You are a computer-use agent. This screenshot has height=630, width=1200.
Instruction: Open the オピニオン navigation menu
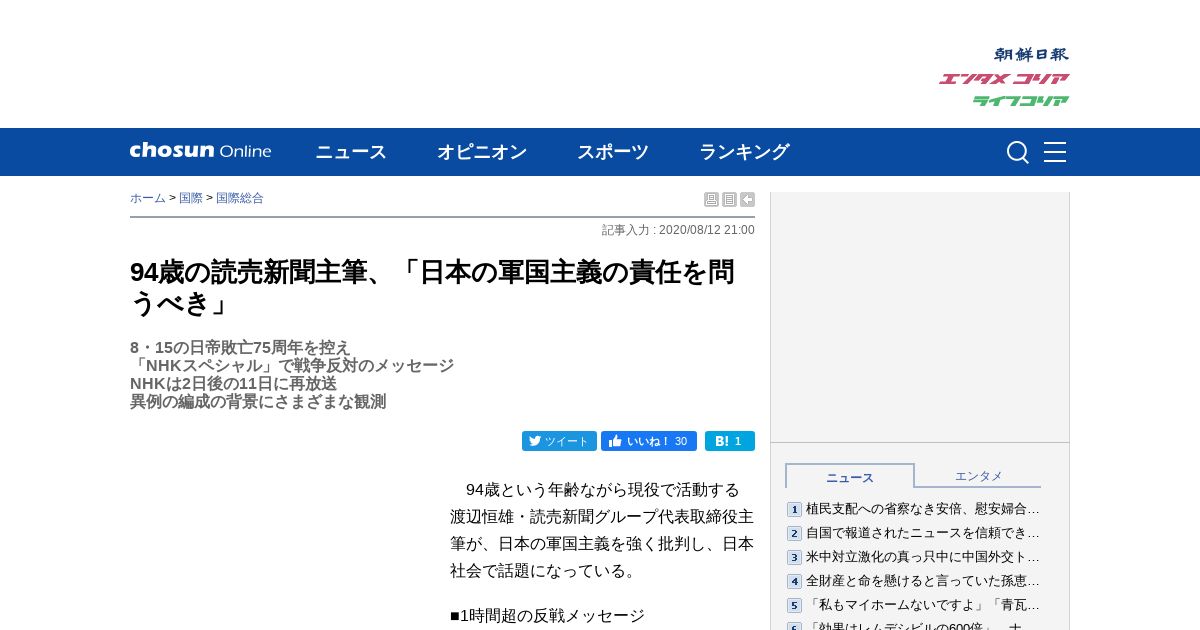482,152
